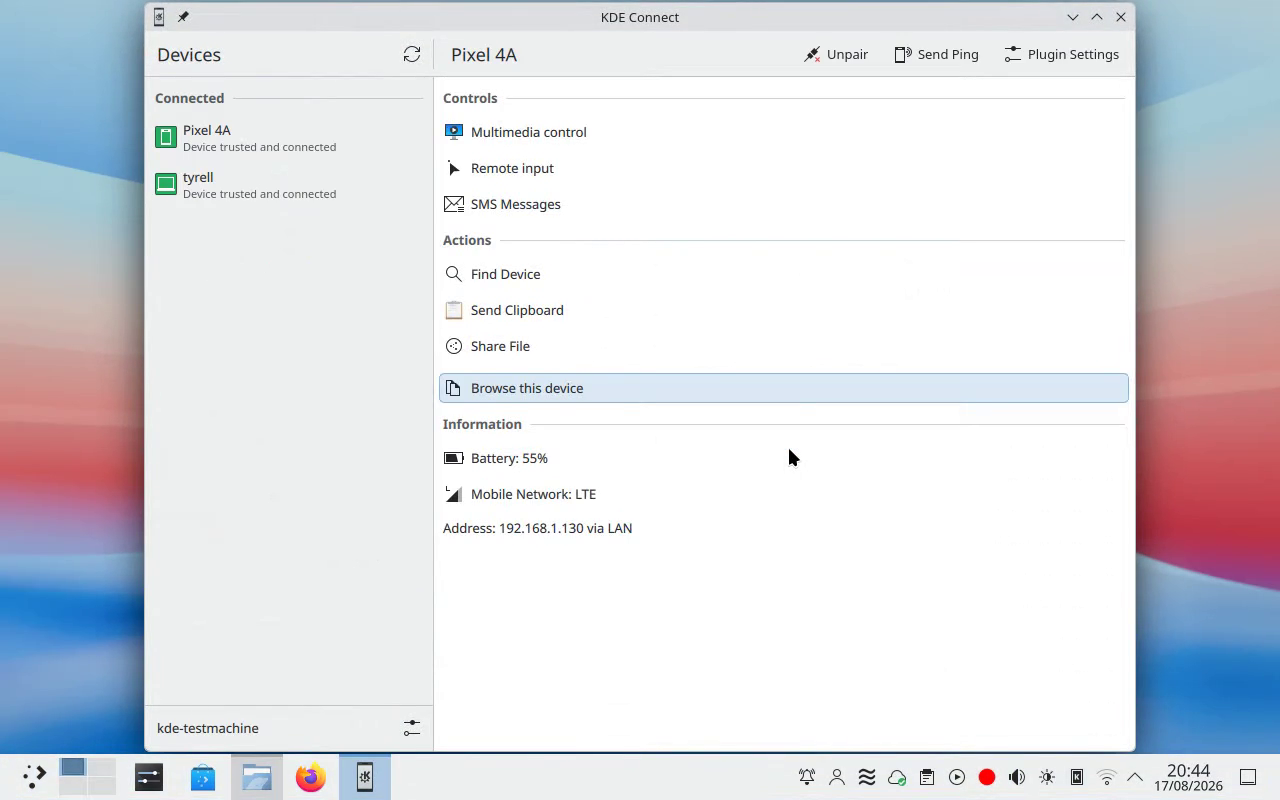Open Plugin Settings
Screen dimensions: 1280x800
point(1061,54)
